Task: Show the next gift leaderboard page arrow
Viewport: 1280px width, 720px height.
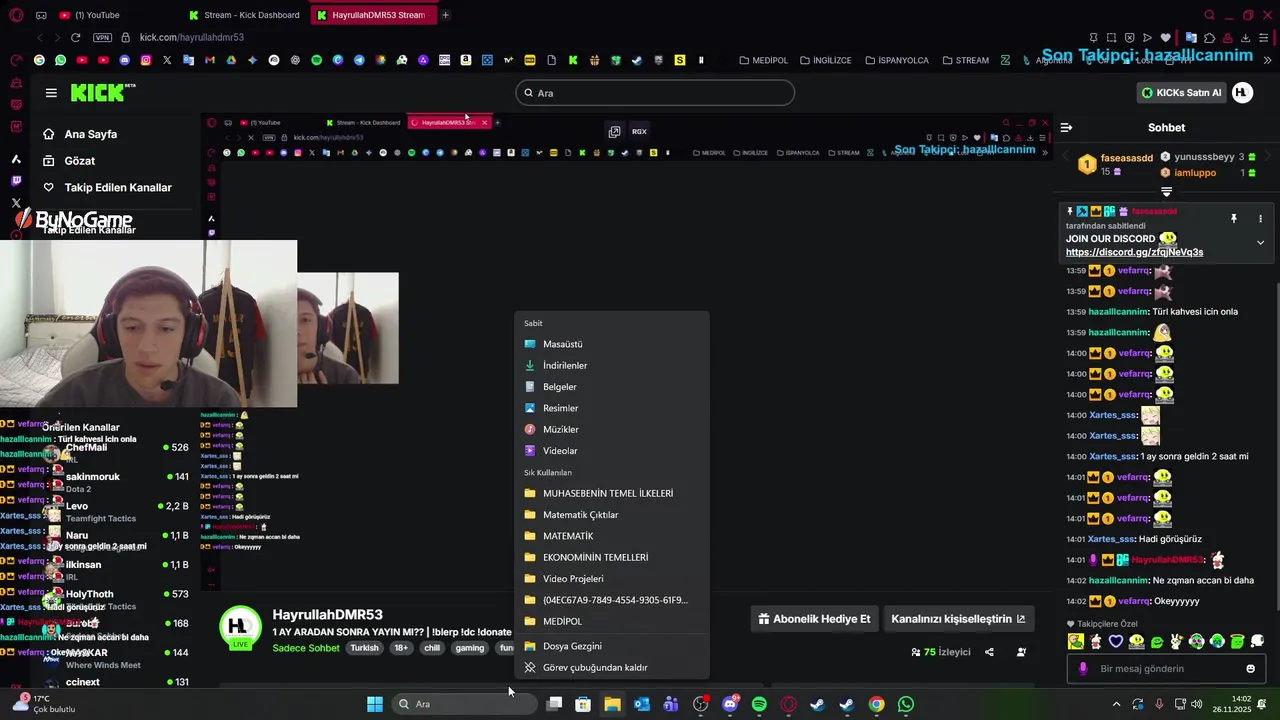Action: tap(1268, 157)
